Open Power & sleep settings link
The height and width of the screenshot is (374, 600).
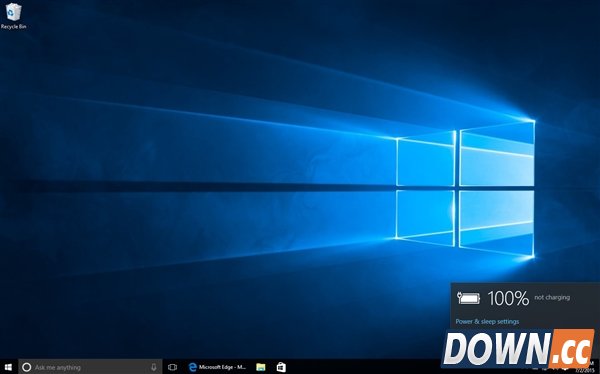(x=487, y=322)
